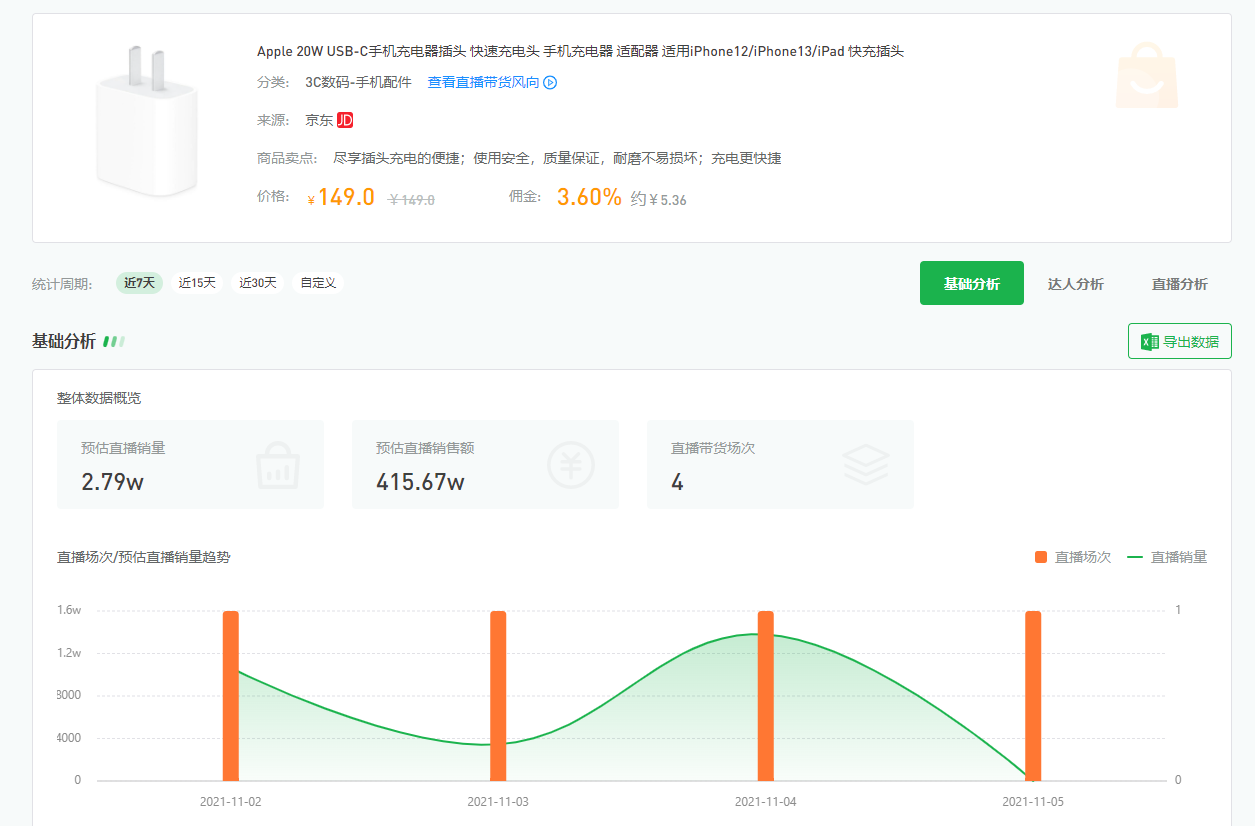This screenshot has height=826, width=1255.
Task: Click the JD source logo icon
Action: pyautogui.click(x=345, y=120)
